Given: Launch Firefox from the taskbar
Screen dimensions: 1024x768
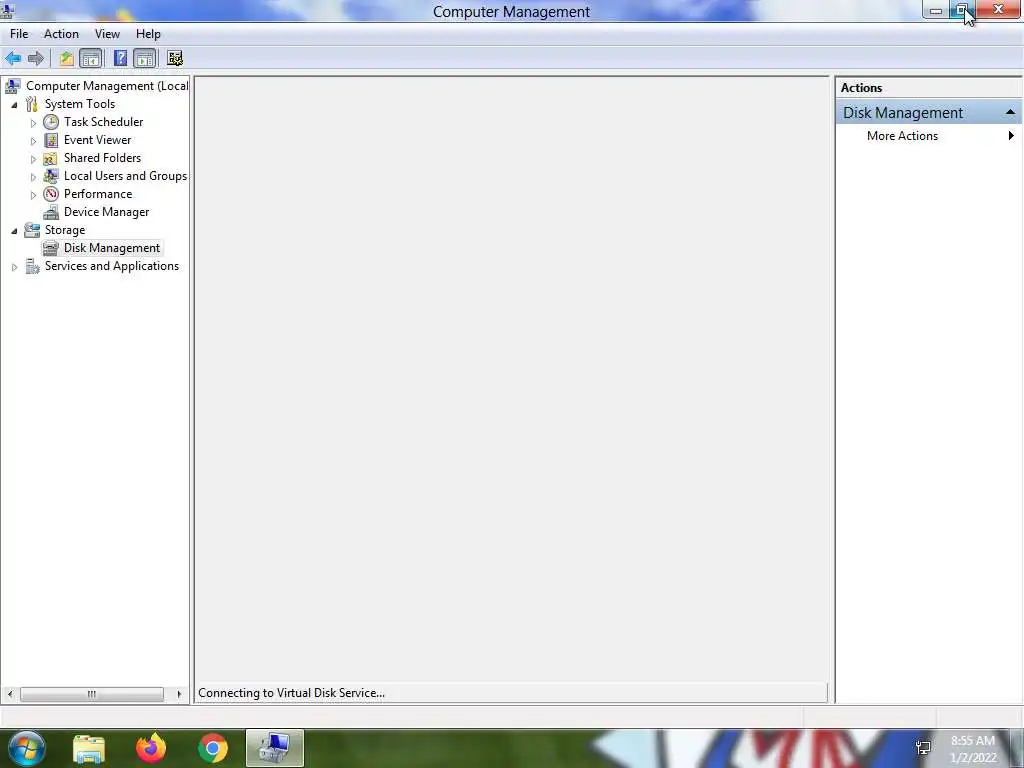Looking at the screenshot, I should [x=151, y=748].
